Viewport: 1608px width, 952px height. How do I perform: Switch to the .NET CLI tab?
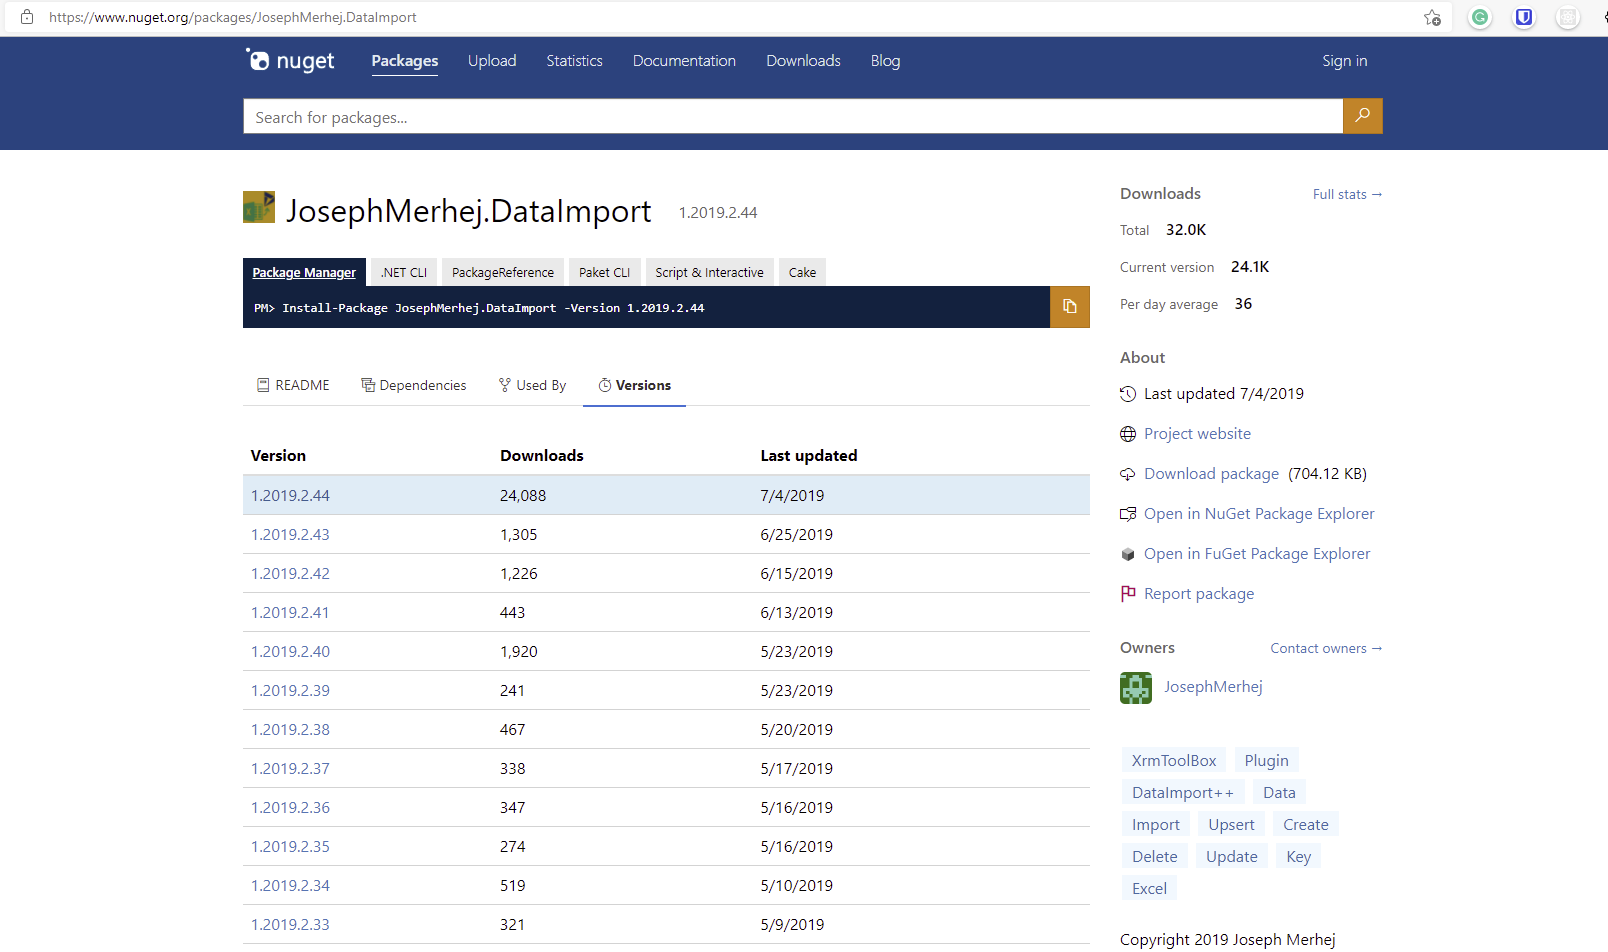click(403, 271)
